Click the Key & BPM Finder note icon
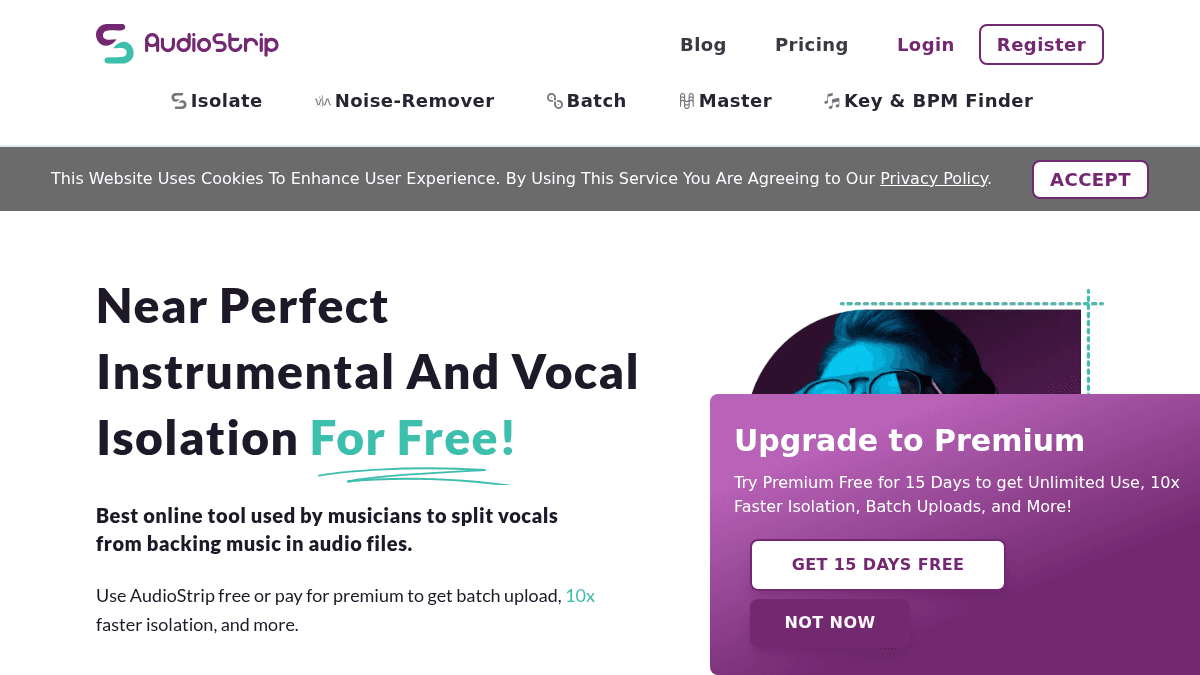This screenshot has height=675, width=1200. (x=832, y=101)
